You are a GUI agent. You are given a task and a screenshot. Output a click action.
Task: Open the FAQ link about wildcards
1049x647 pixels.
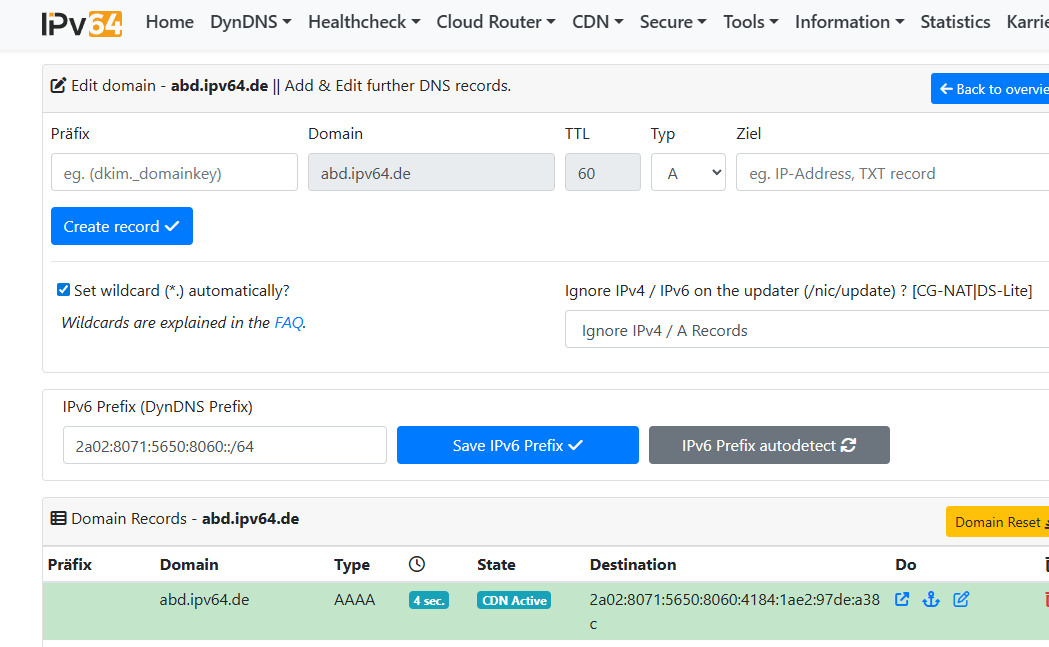pyautogui.click(x=289, y=322)
